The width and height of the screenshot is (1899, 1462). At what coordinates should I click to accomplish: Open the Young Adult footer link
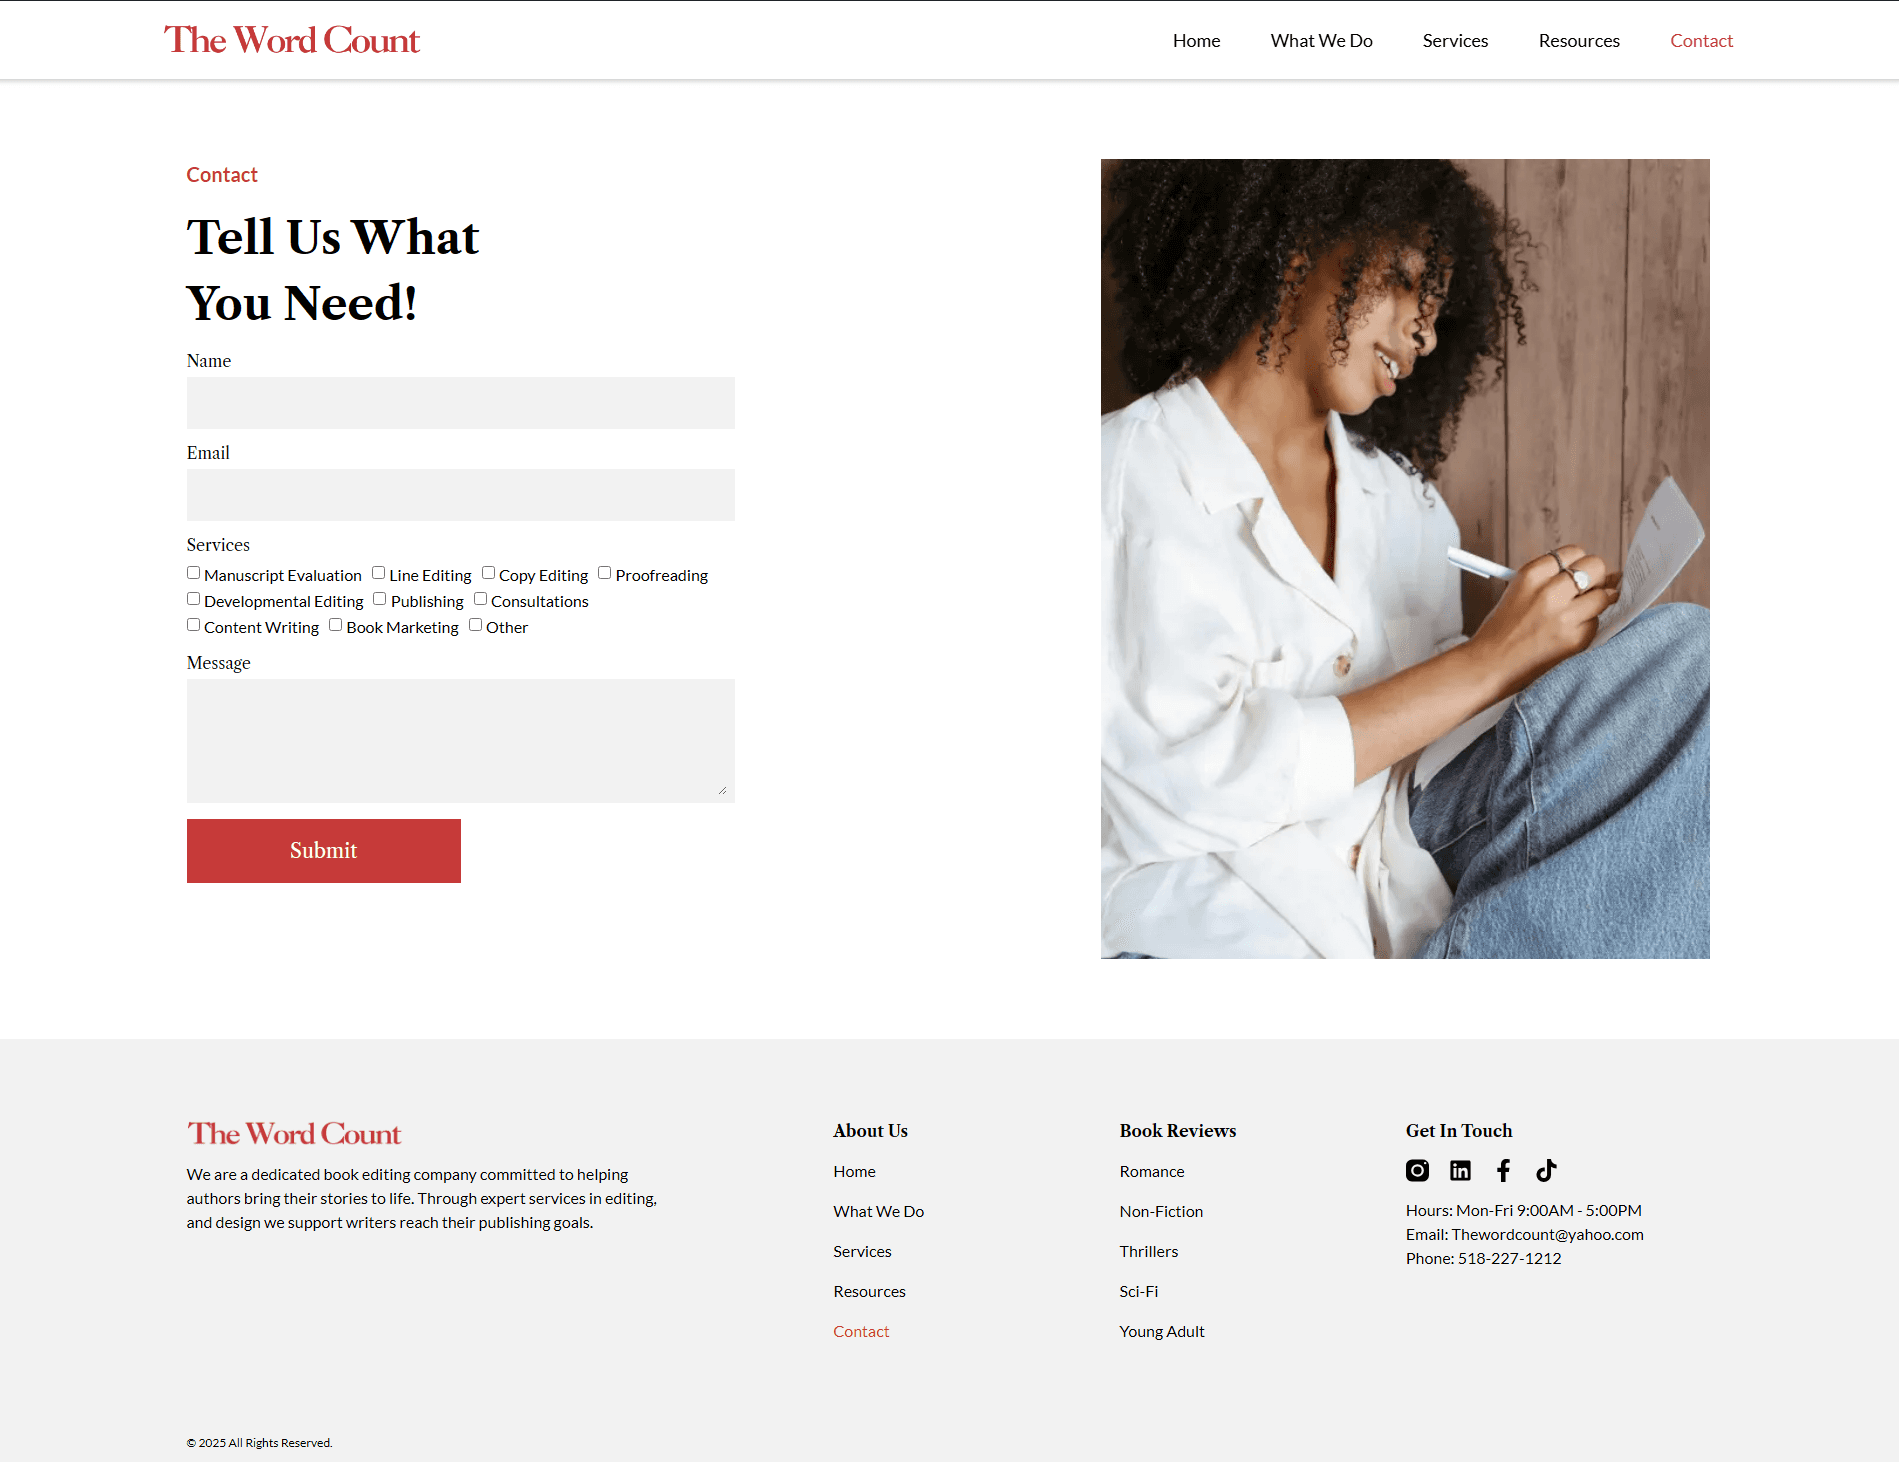point(1162,1331)
